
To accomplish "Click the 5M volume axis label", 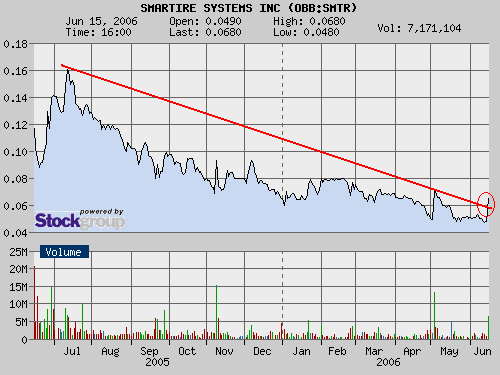I will point(21,322).
